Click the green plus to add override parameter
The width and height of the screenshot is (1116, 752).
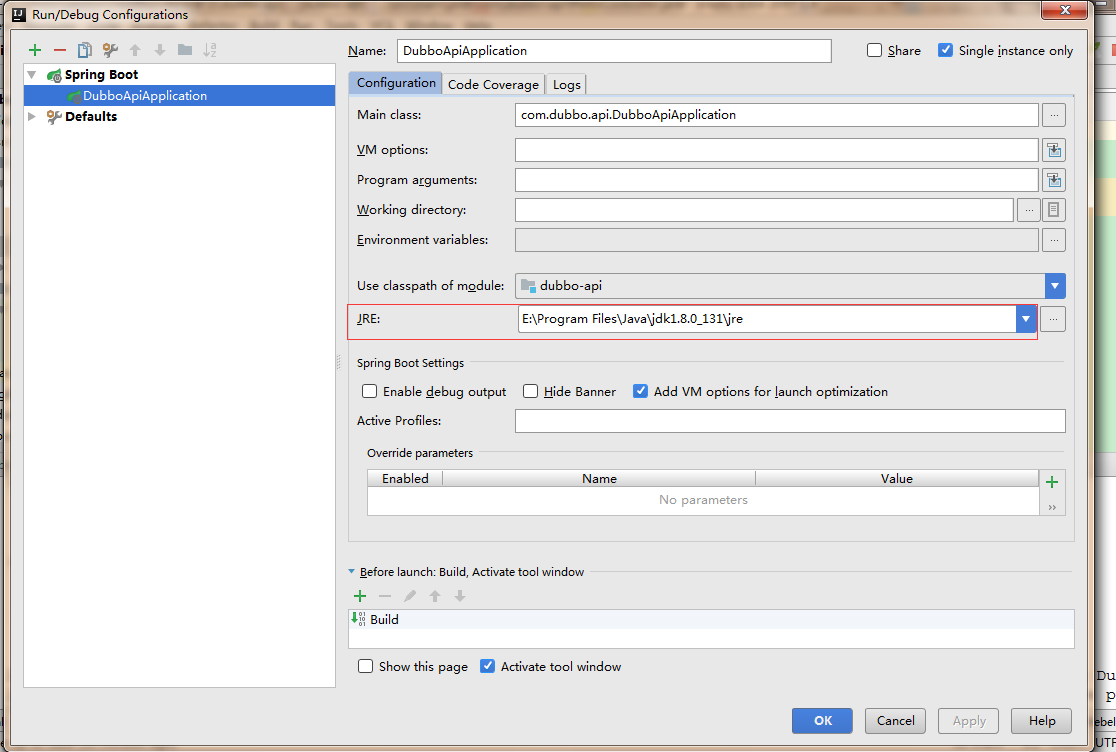[x=1051, y=482]
